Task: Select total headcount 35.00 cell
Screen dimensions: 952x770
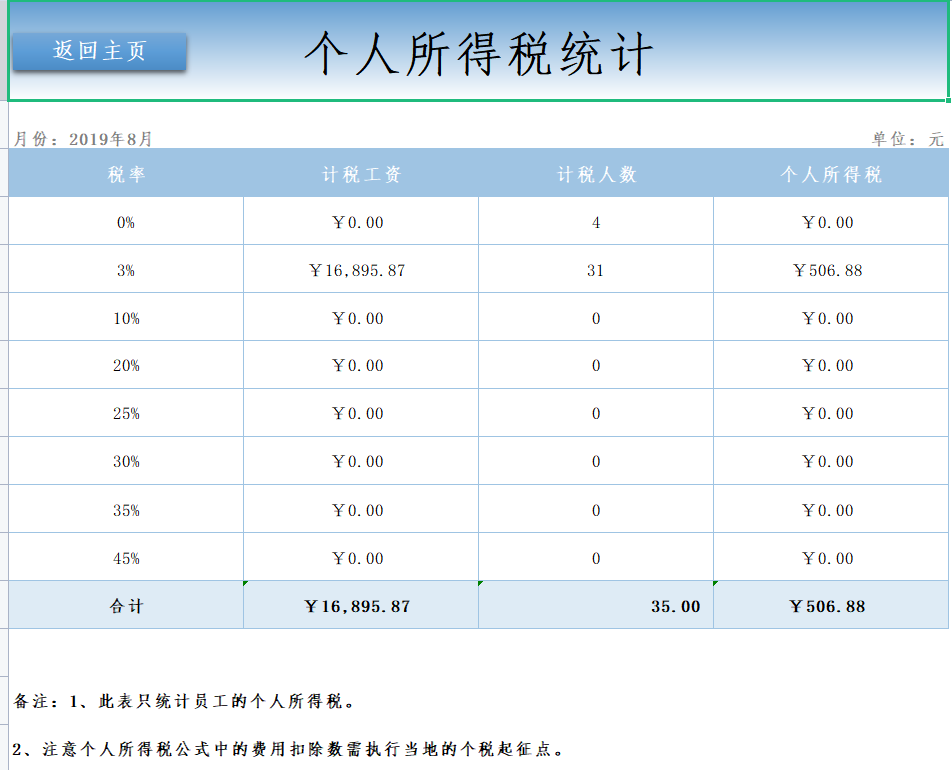Action: (x=596, y=605)
